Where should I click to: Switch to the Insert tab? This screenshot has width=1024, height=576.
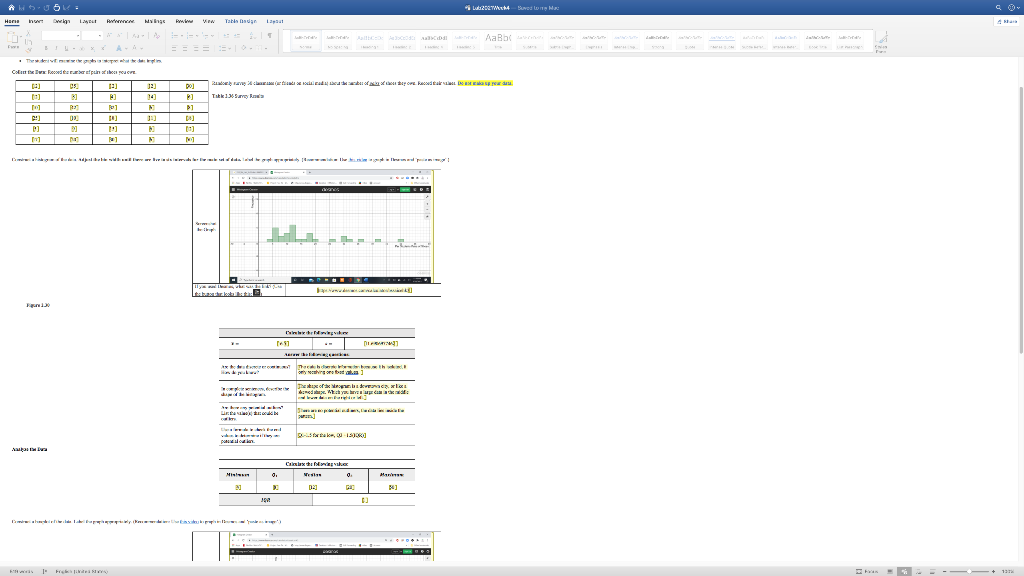[x=36, y=22]
